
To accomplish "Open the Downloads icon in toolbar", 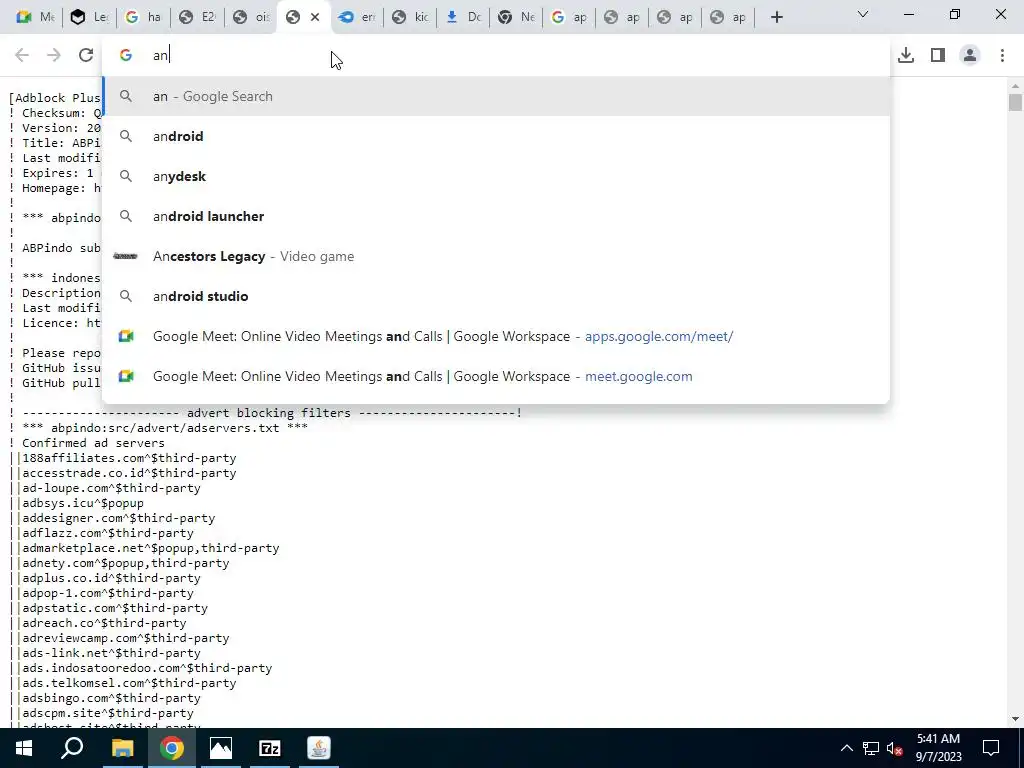I will [x=906, y=55].
